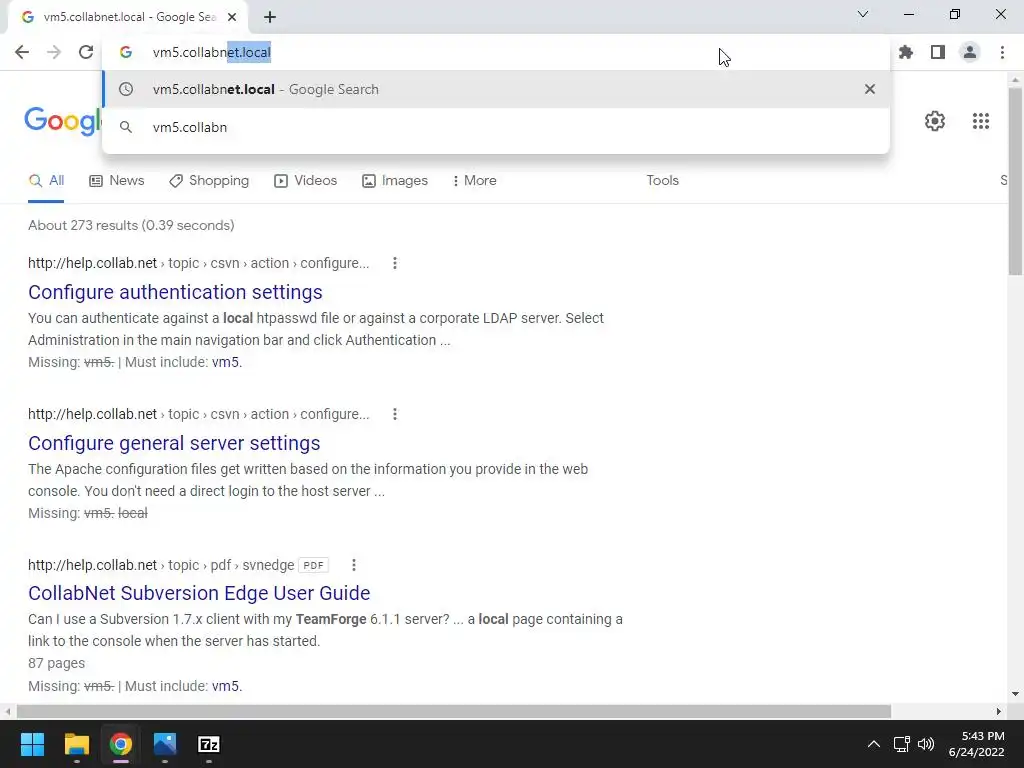Open the tab search chevron
Image resolution: width=1024 pixels, height=768 pixels.
(863, 14)
